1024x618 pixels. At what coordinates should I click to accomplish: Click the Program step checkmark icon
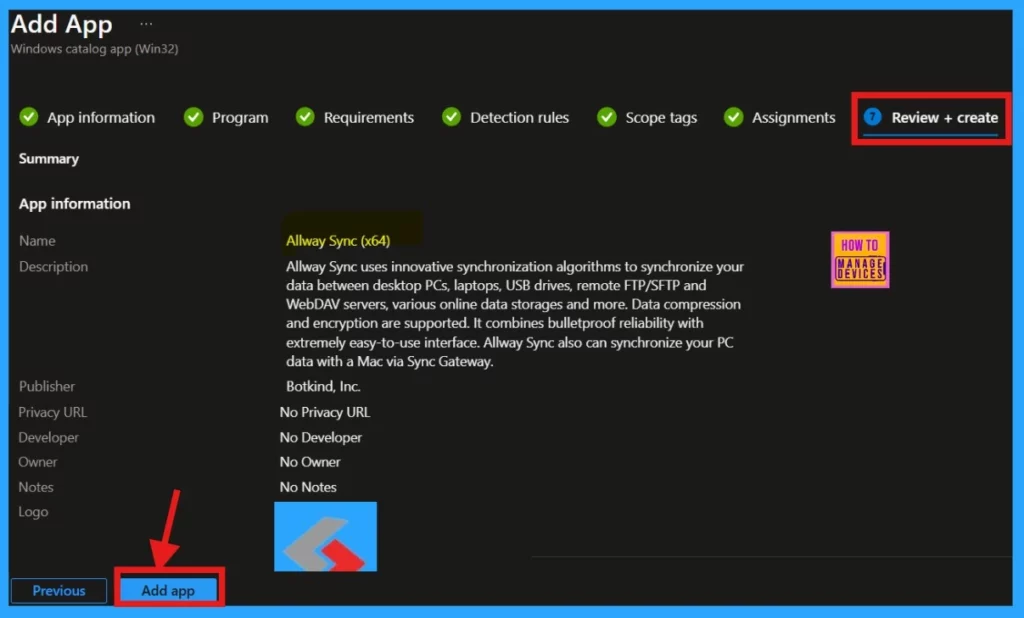click(193, 117)
